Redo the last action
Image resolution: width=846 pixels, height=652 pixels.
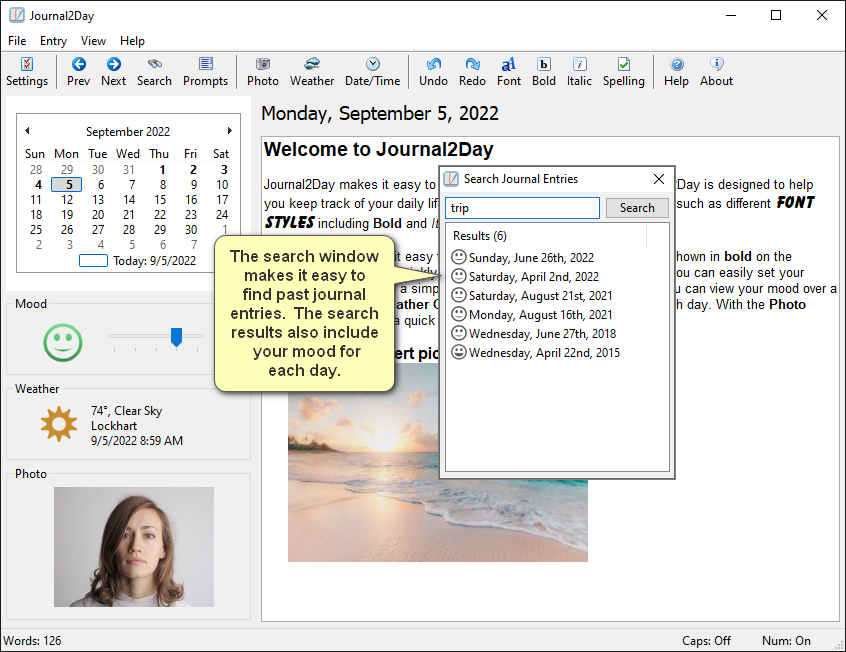coord(472,72)
